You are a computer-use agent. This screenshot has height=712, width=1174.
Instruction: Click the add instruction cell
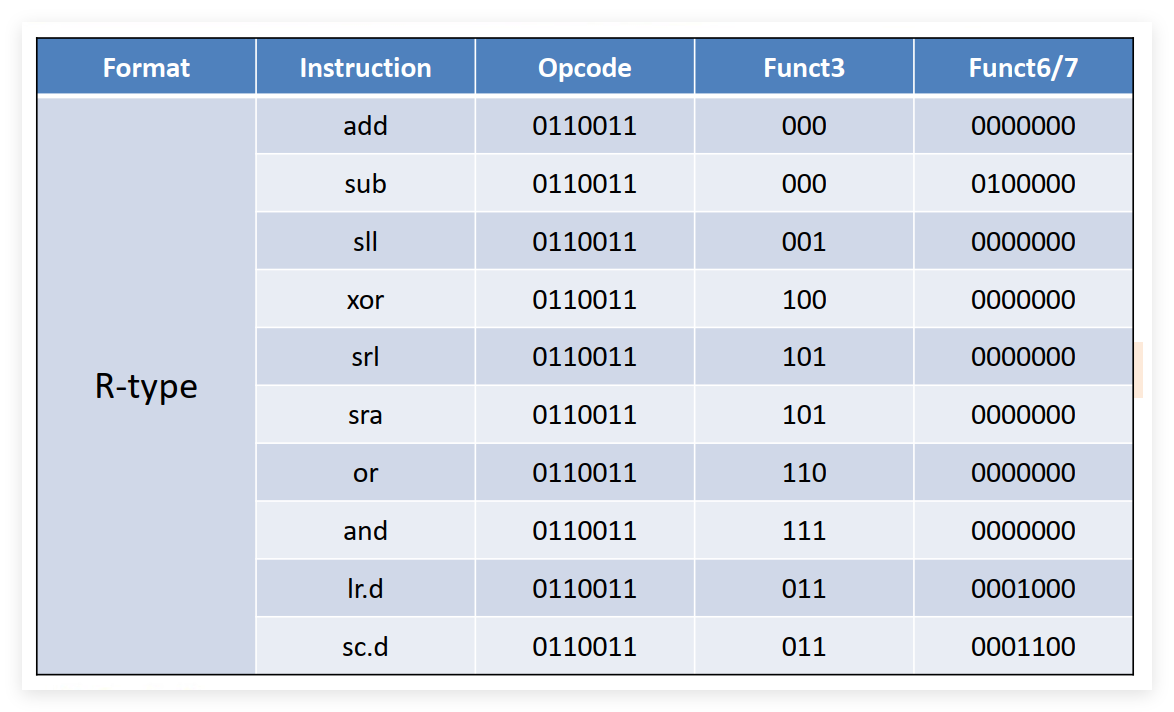365,125
